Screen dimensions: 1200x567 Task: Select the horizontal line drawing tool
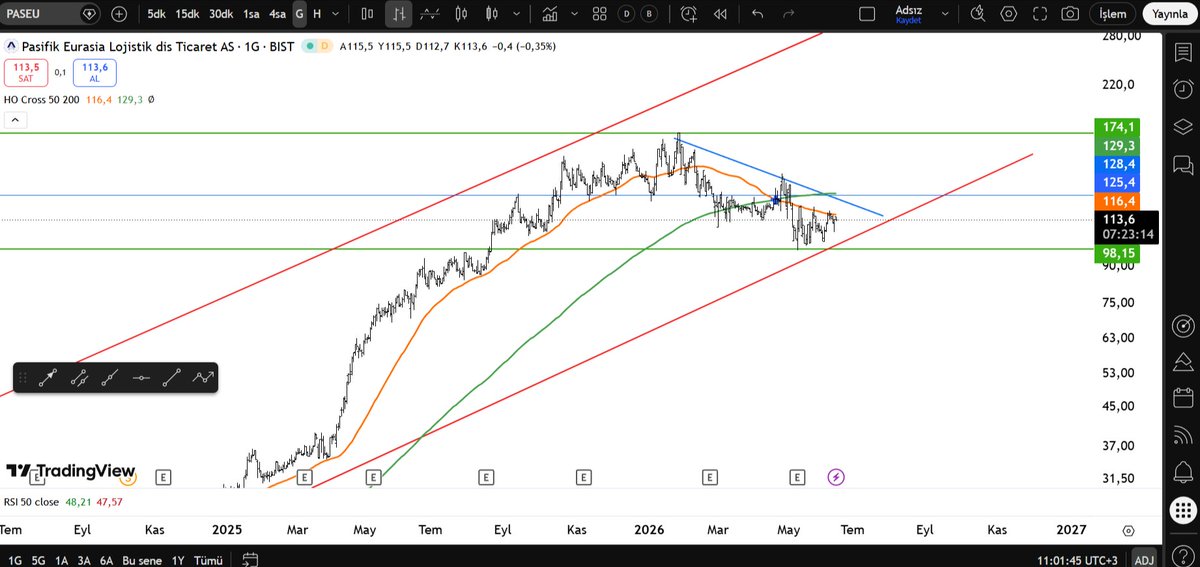coord(141,378)
